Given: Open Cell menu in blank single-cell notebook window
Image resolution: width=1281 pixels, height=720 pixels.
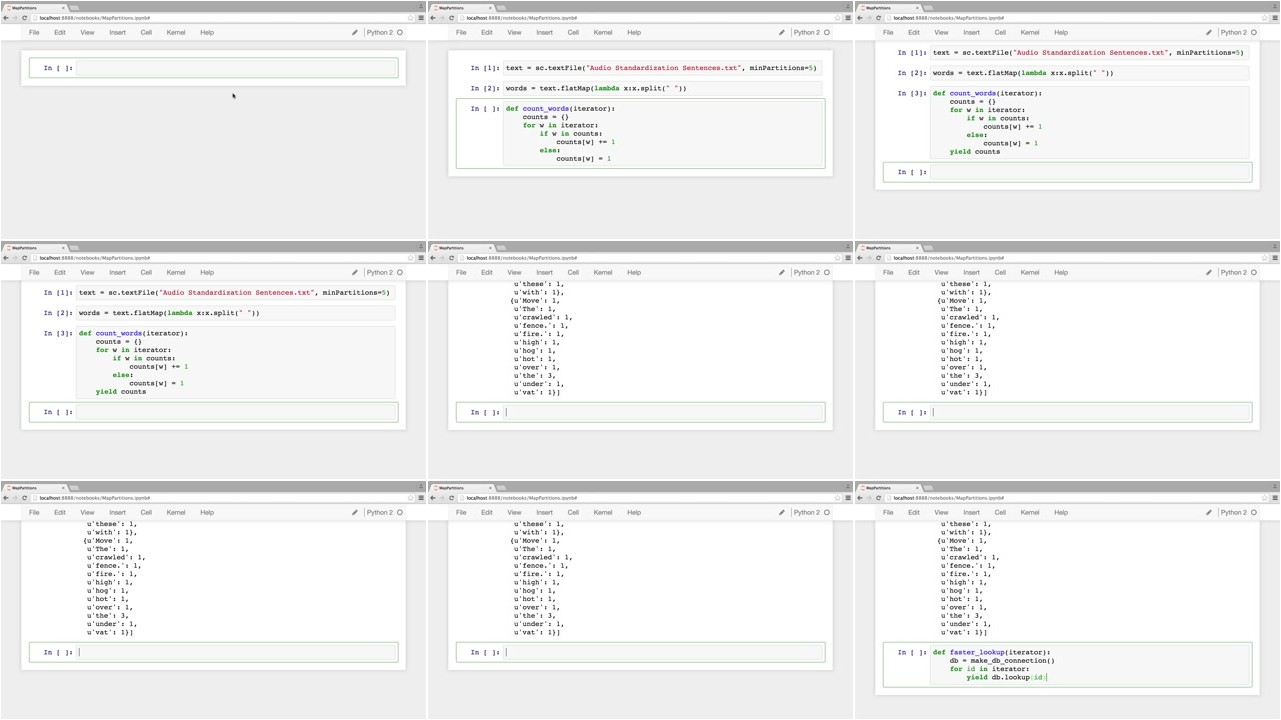Looking at the screenshot, I should click(146, 32).
